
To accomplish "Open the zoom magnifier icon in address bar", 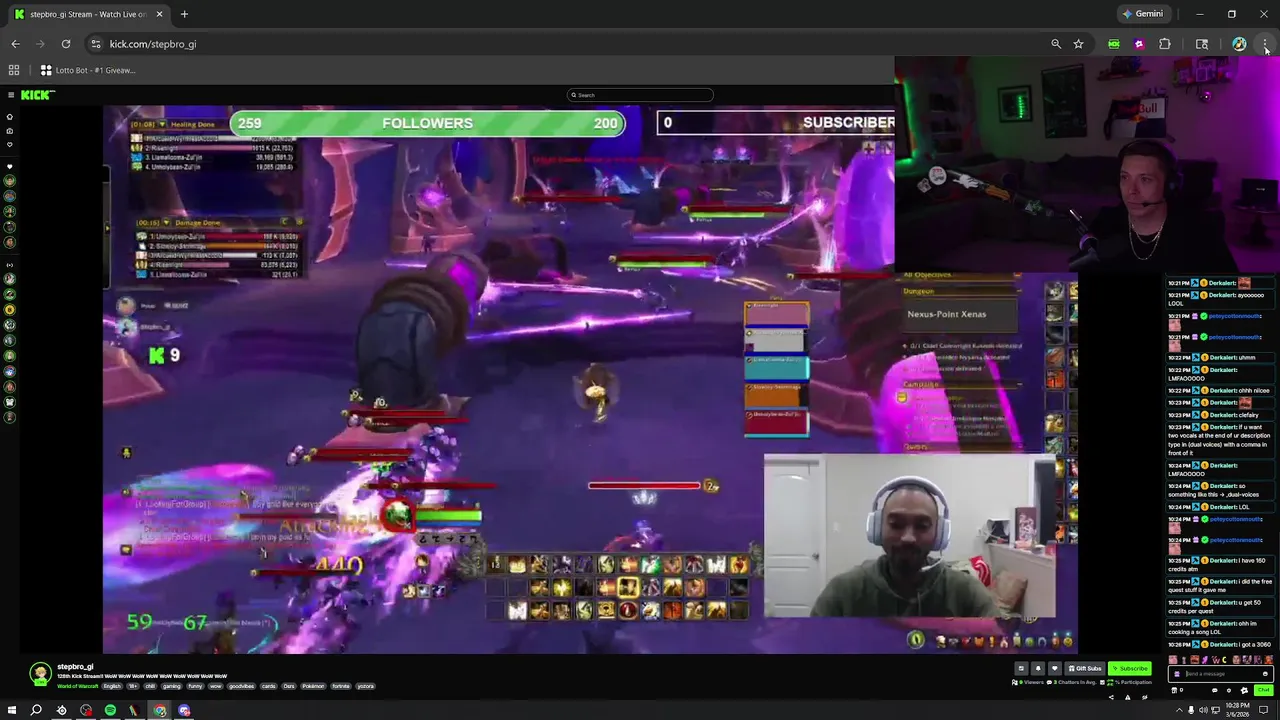I will pyautogui.click(x=1056, y=44).
